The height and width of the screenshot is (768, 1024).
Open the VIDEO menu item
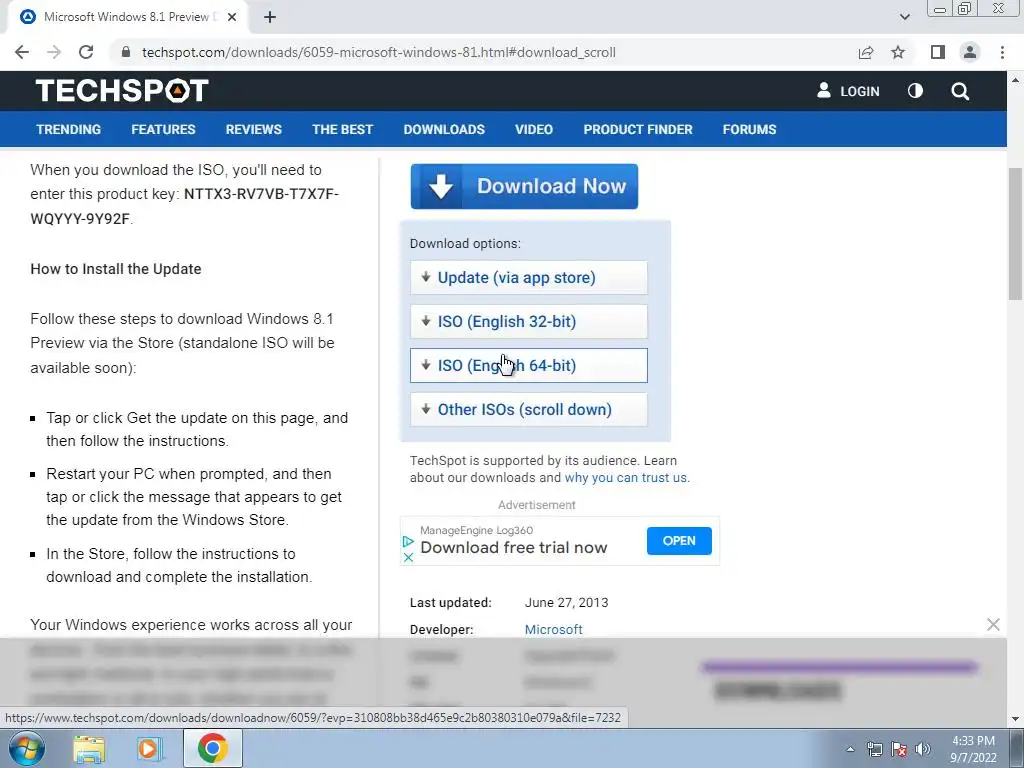click(x=534, y=129)
